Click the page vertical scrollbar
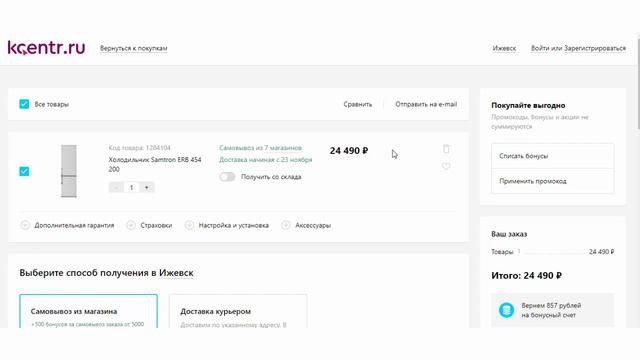This screenshot has height=360, width=640. click(x=638, y=84)
